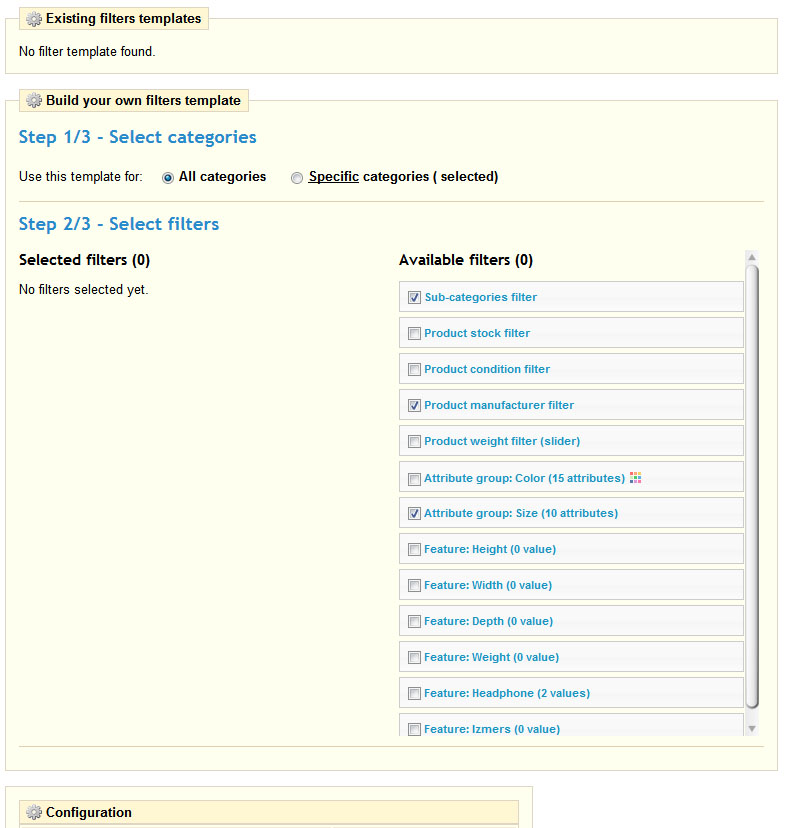
Task: Uncheck Attribute group: Size checkbox
Action: point(414,513)
